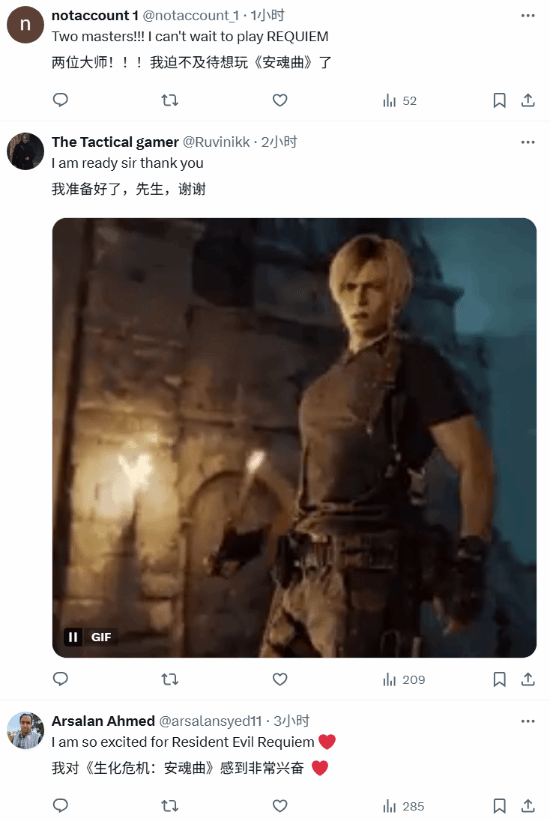Bookmark notaccount 1's tweet
Viewport: 550px width, 821px height.
click(x=500, y=101)
